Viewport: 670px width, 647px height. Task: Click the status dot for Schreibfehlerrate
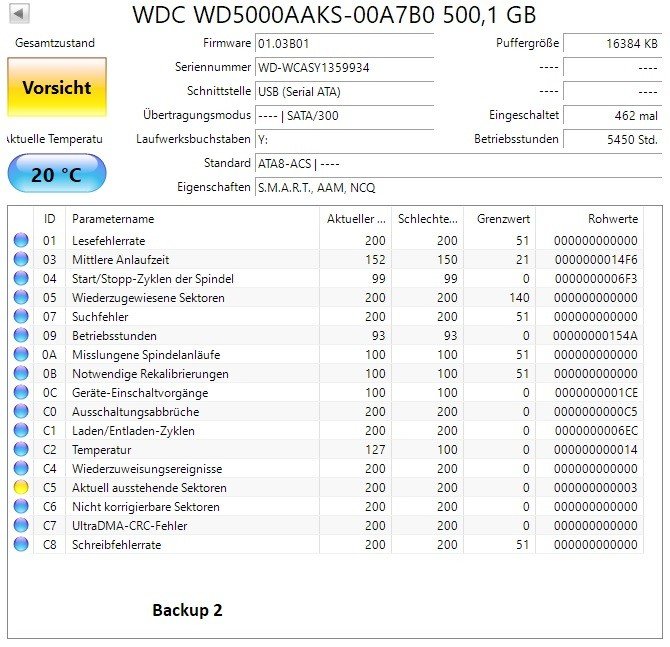21,544
